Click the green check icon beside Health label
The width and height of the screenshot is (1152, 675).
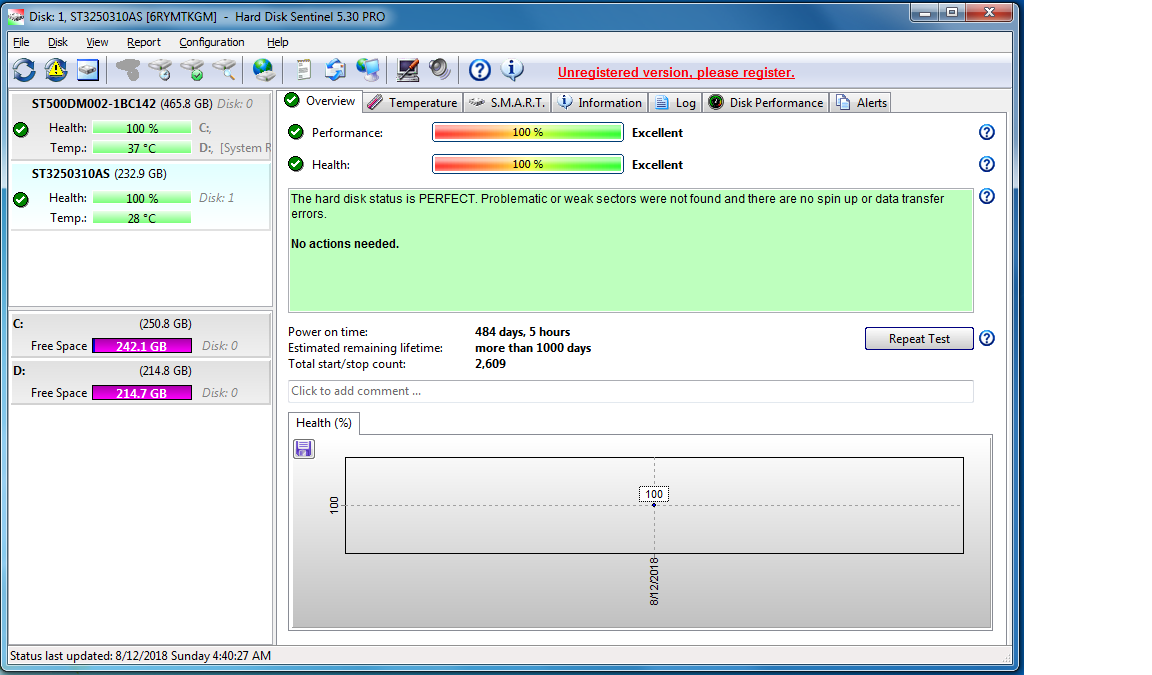pos(296,164)
